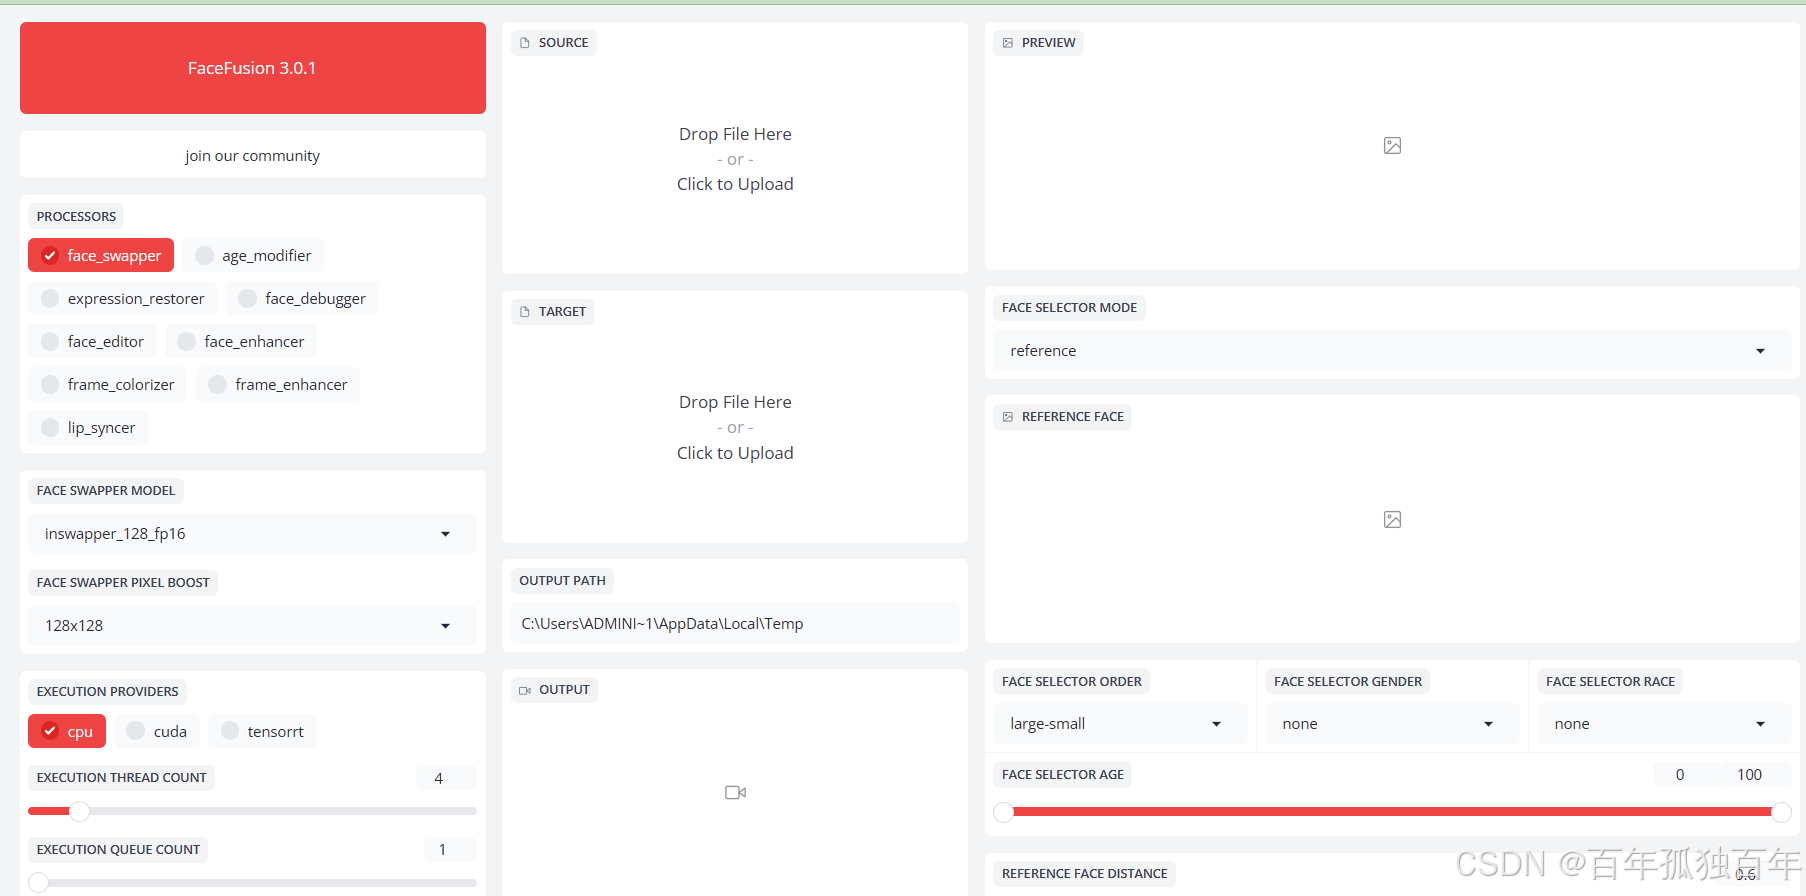Click the Face Selector Age left slider handle
Viewport: 1806px width, 896px height.
1003,812
